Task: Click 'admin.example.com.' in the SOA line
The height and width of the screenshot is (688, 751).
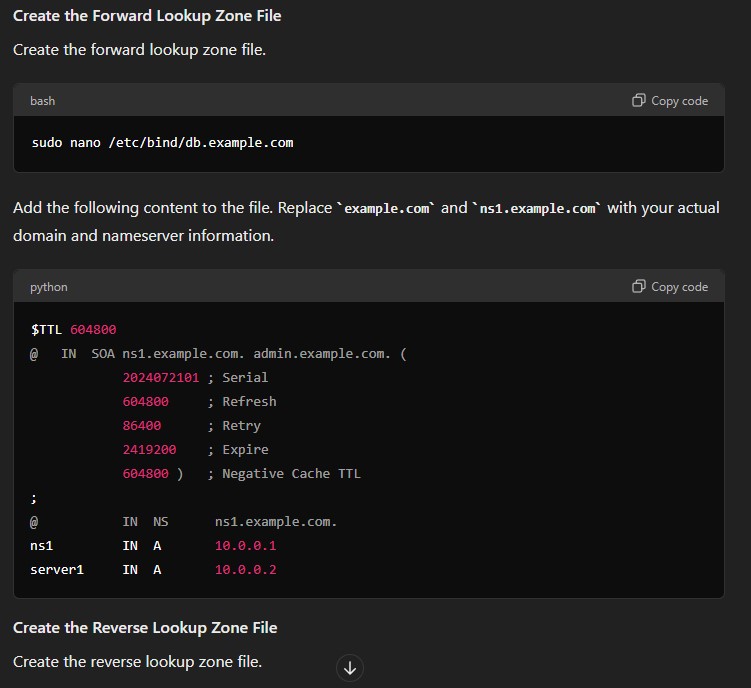Action: pos(322,354)
